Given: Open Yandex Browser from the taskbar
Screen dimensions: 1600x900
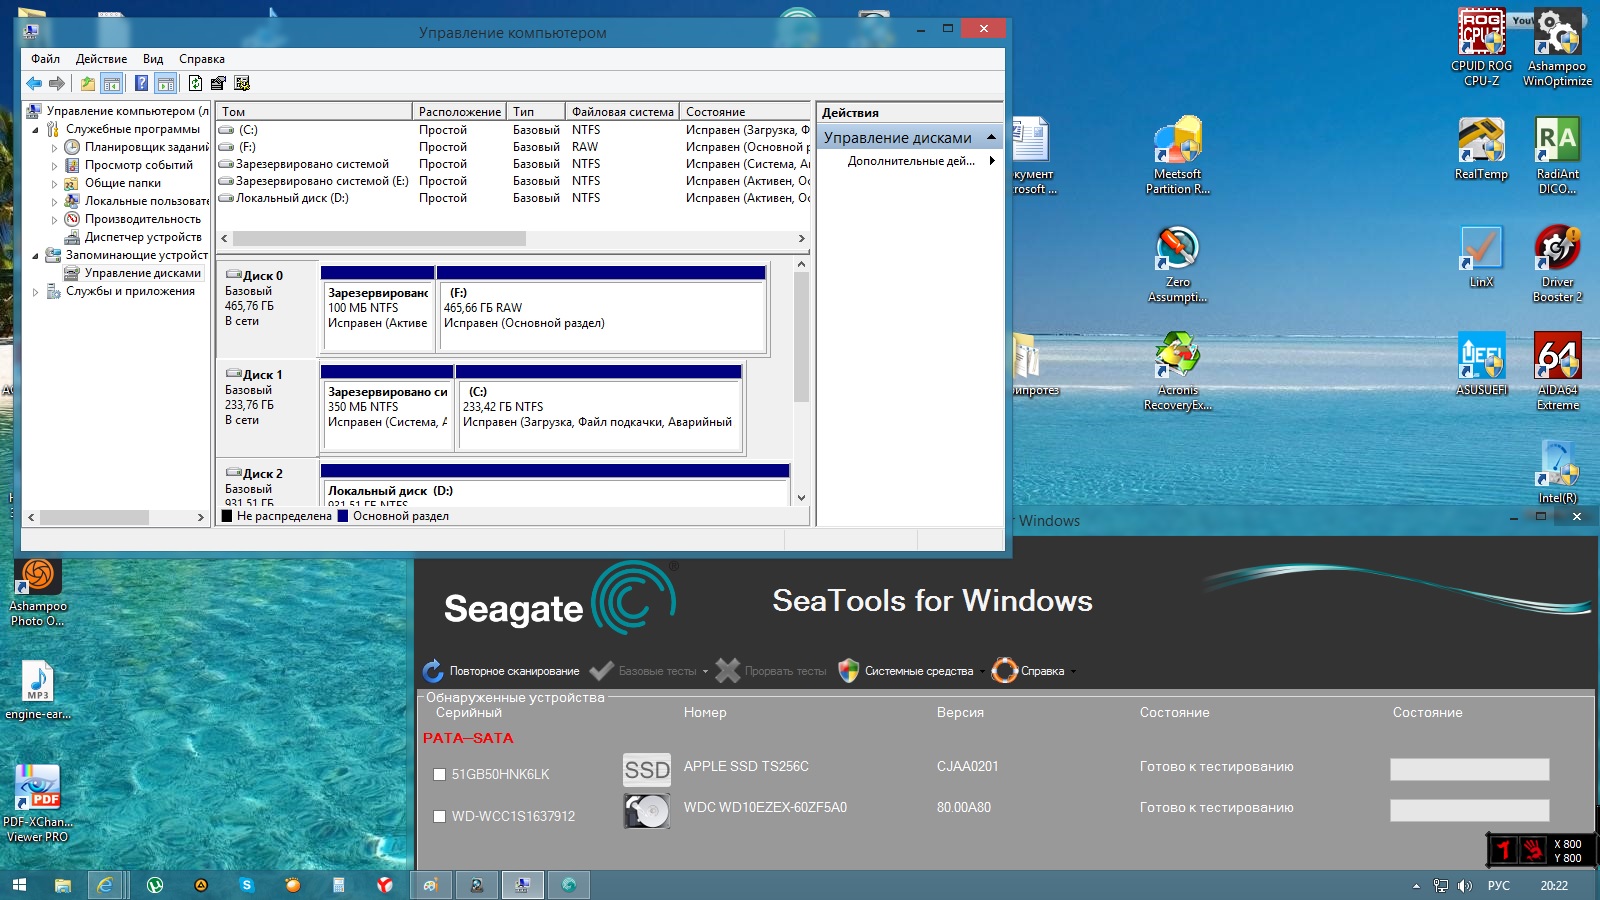Looking at the screenshot, I should (385, 885).
